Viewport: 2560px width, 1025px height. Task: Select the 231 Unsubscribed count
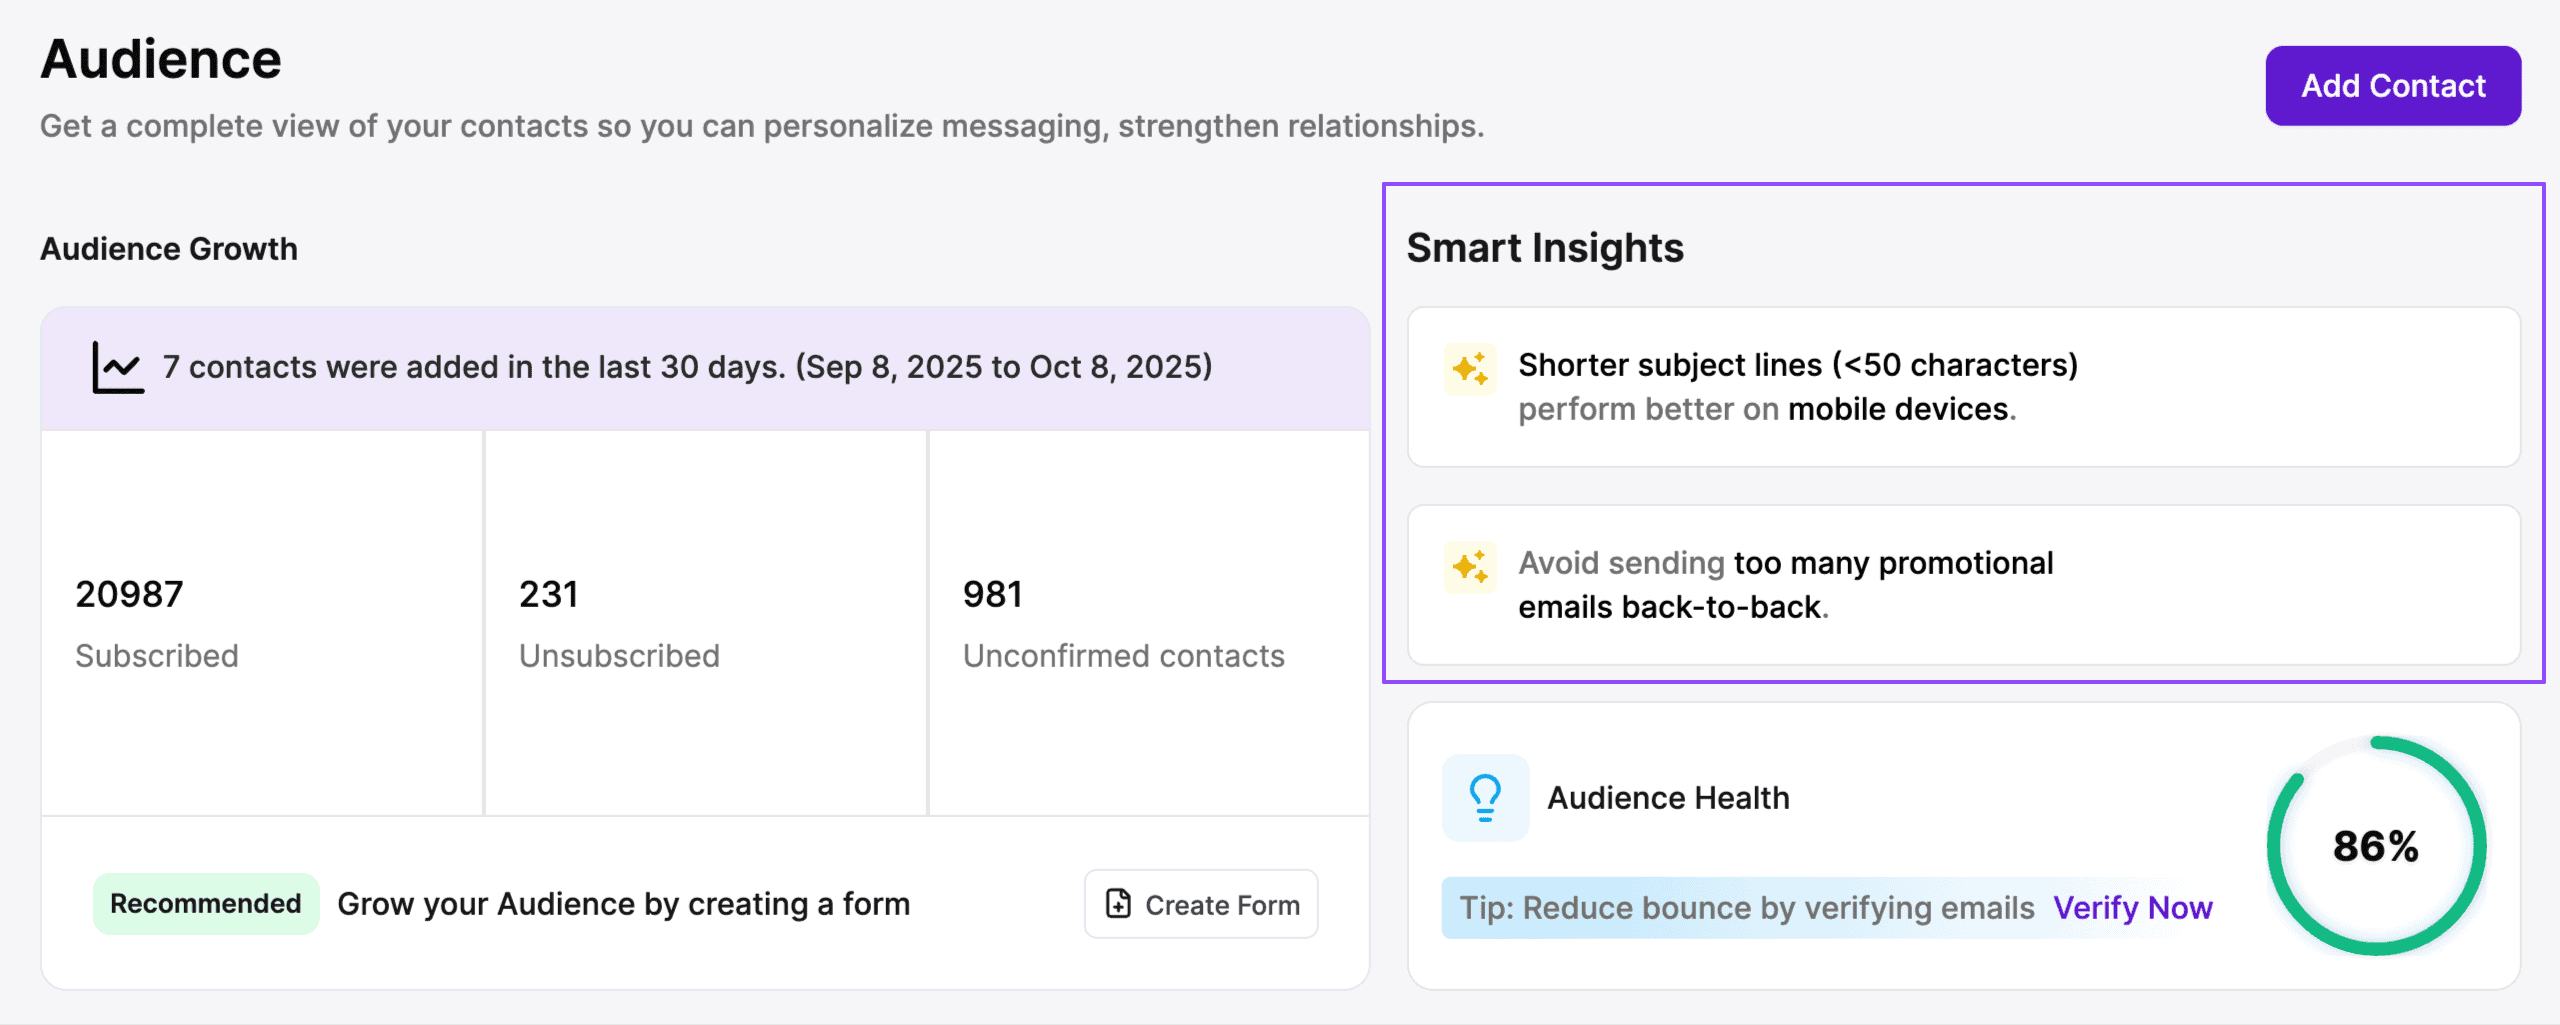549,595
